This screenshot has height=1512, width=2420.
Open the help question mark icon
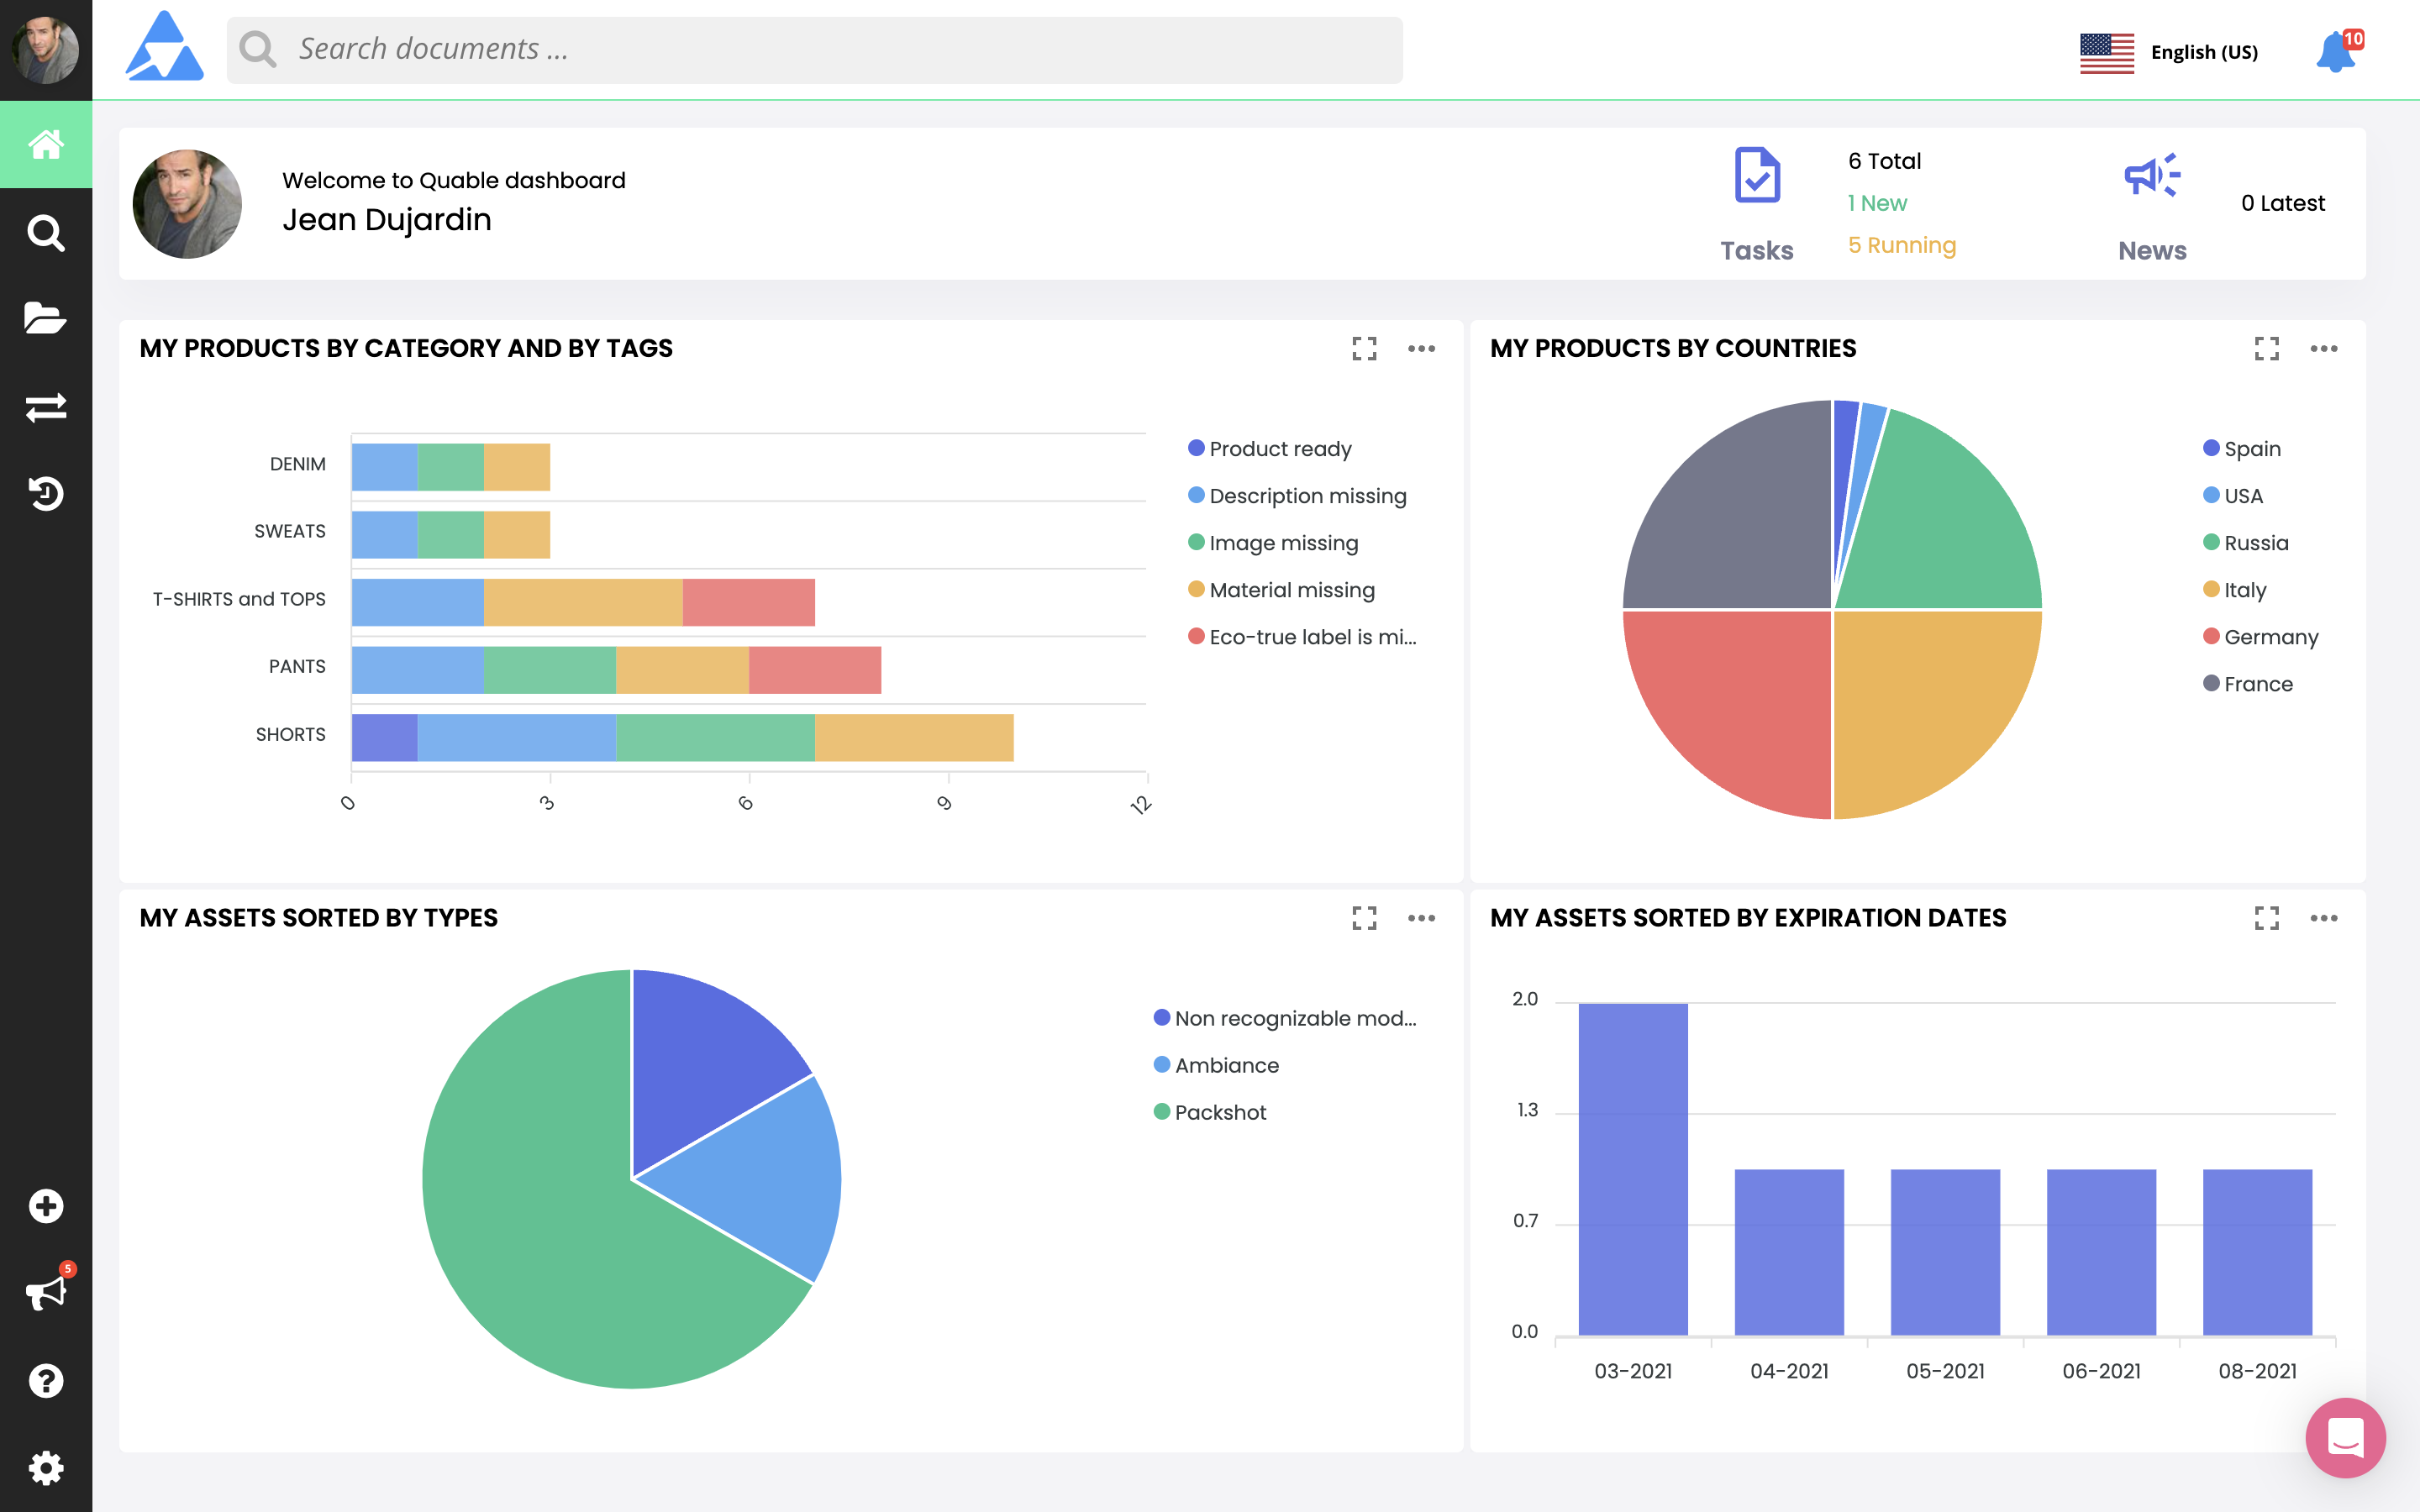[46, 1381]
